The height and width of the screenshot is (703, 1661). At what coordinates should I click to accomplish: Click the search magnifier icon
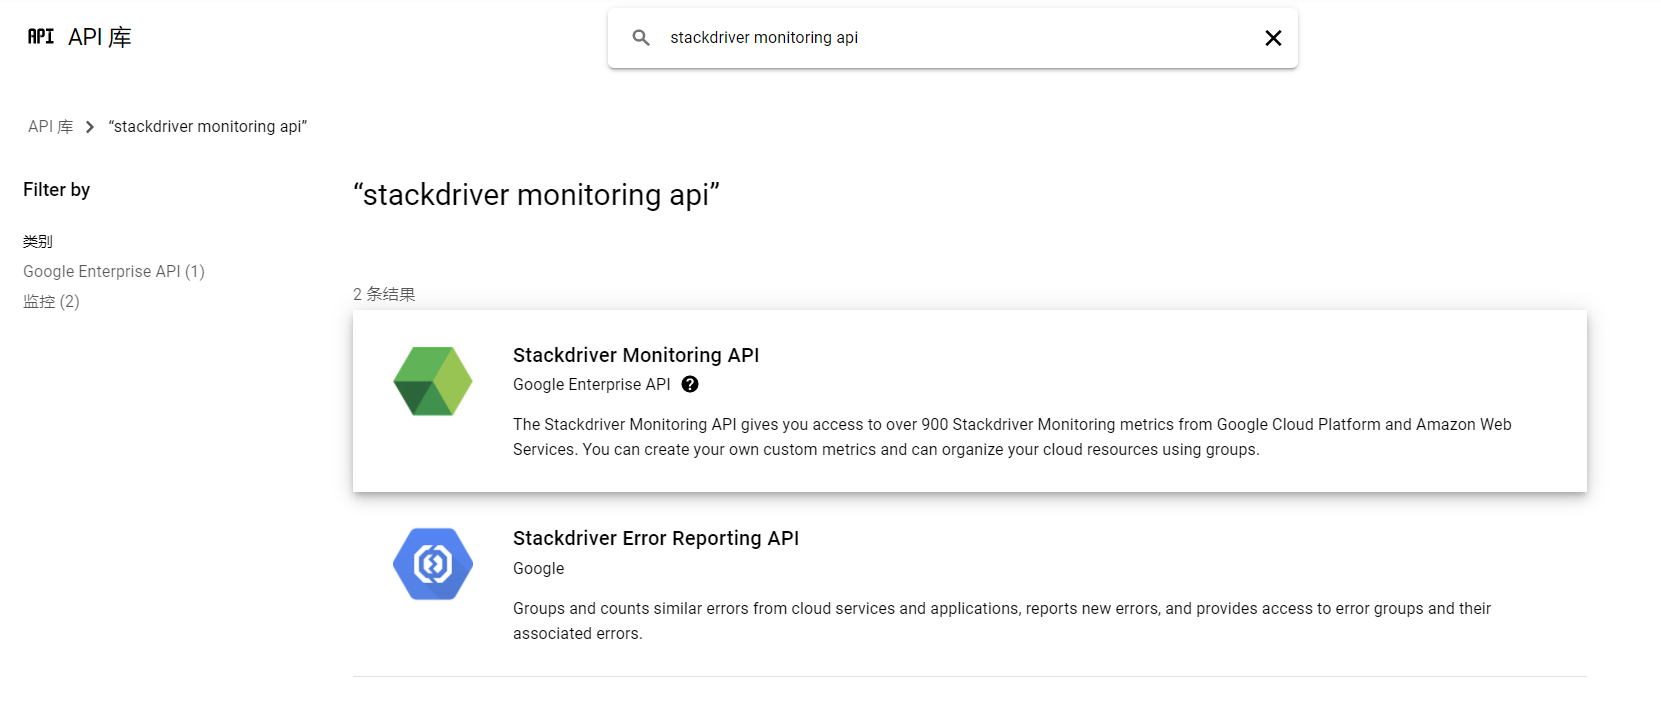[x=641, y=38]
